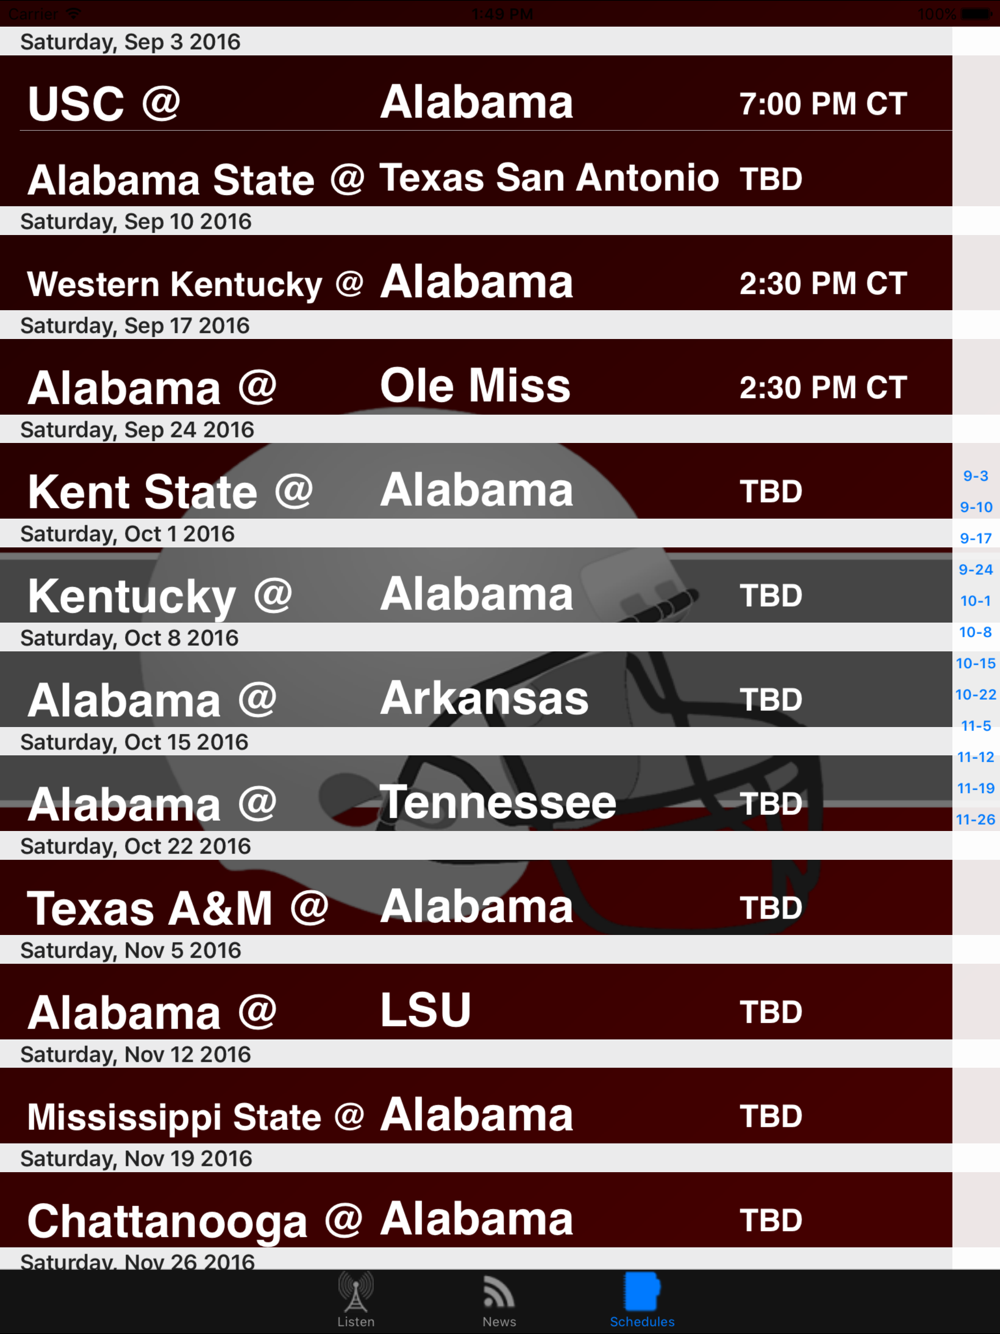This screenshot has height=1334, width=1000.
Task: Open the Listen radio tower tab
Action: click(356, 1300)
